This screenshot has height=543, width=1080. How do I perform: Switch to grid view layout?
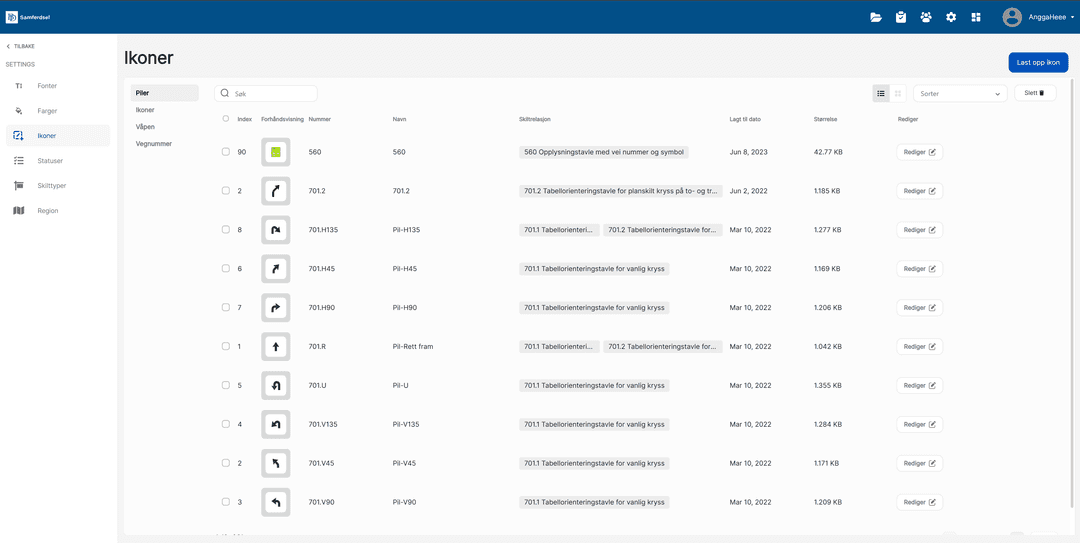pos(898,93)
